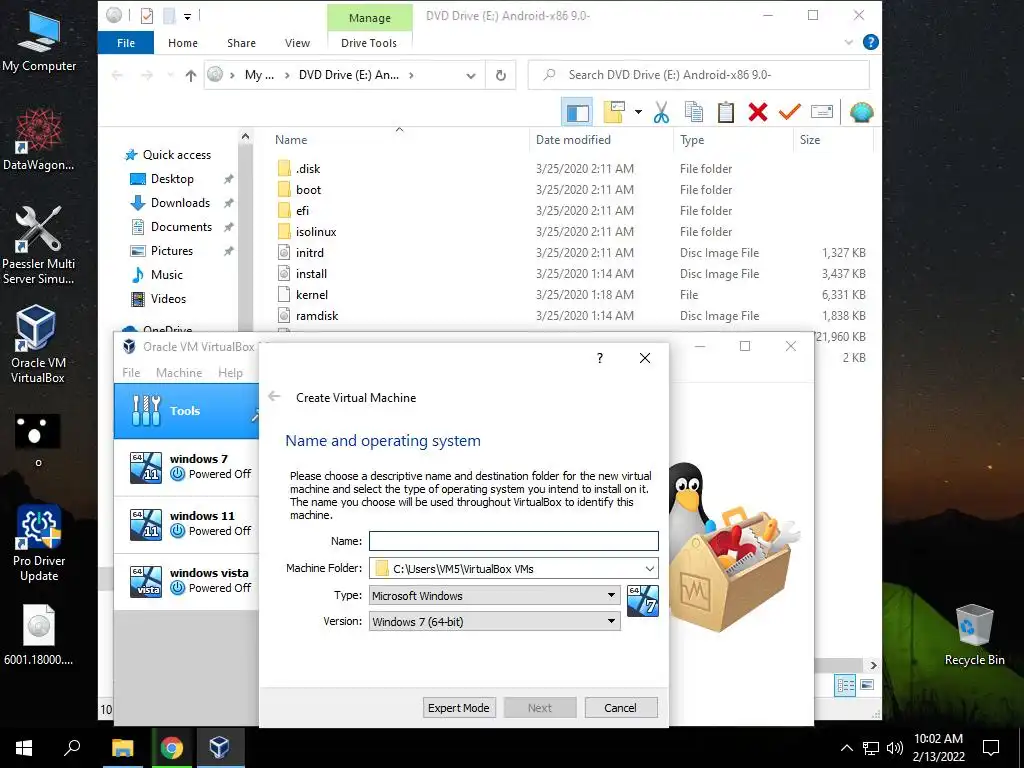
Task: Switch to details view icon in Explorer
Action: coord(845,685)
